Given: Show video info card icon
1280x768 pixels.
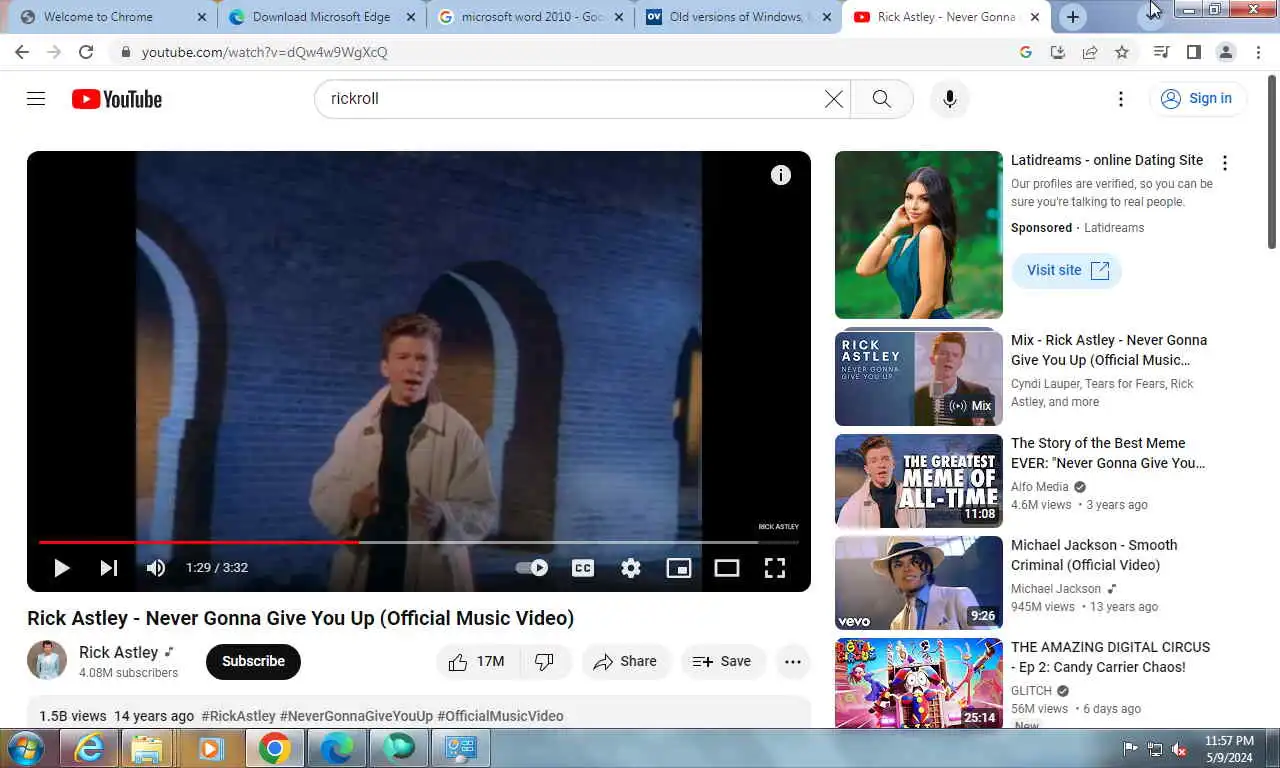Looking at the screenshot, I should (x=781, y=175).
